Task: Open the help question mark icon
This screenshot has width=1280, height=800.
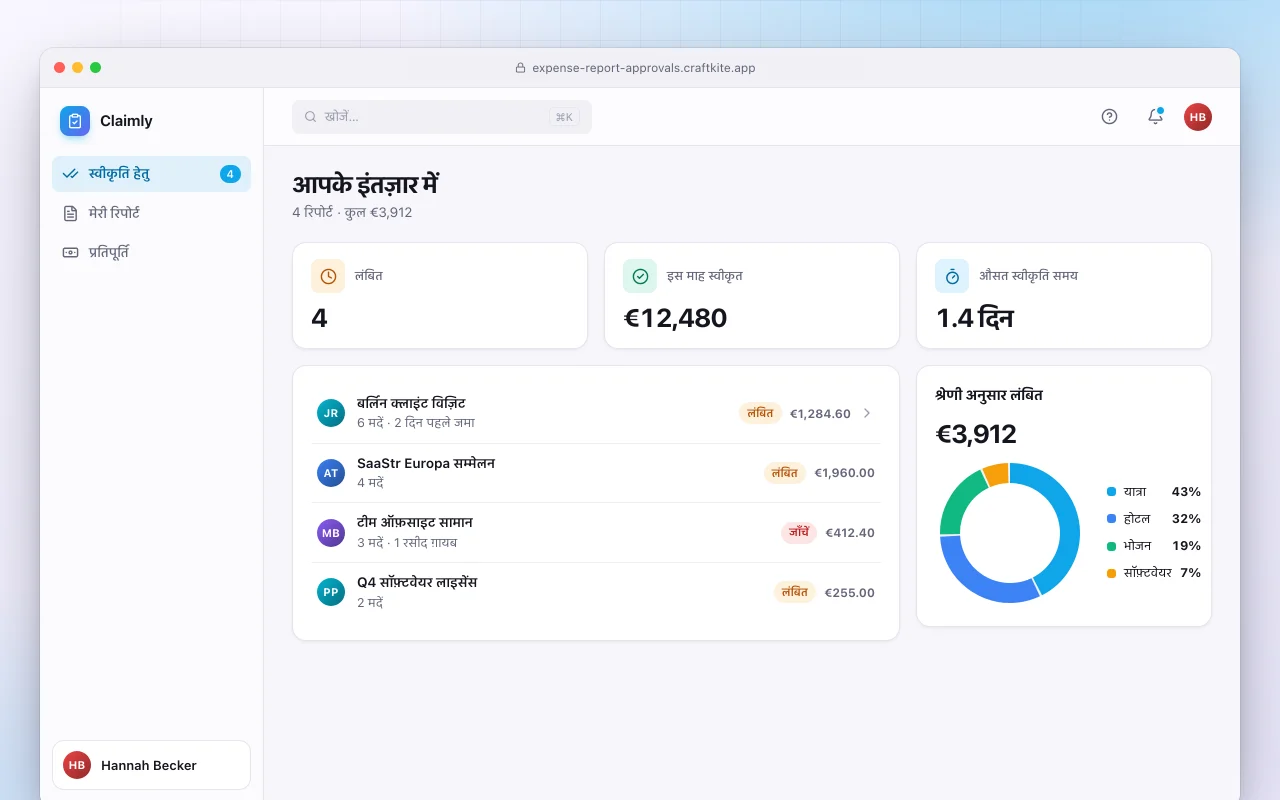Action: coord(1109,116)
